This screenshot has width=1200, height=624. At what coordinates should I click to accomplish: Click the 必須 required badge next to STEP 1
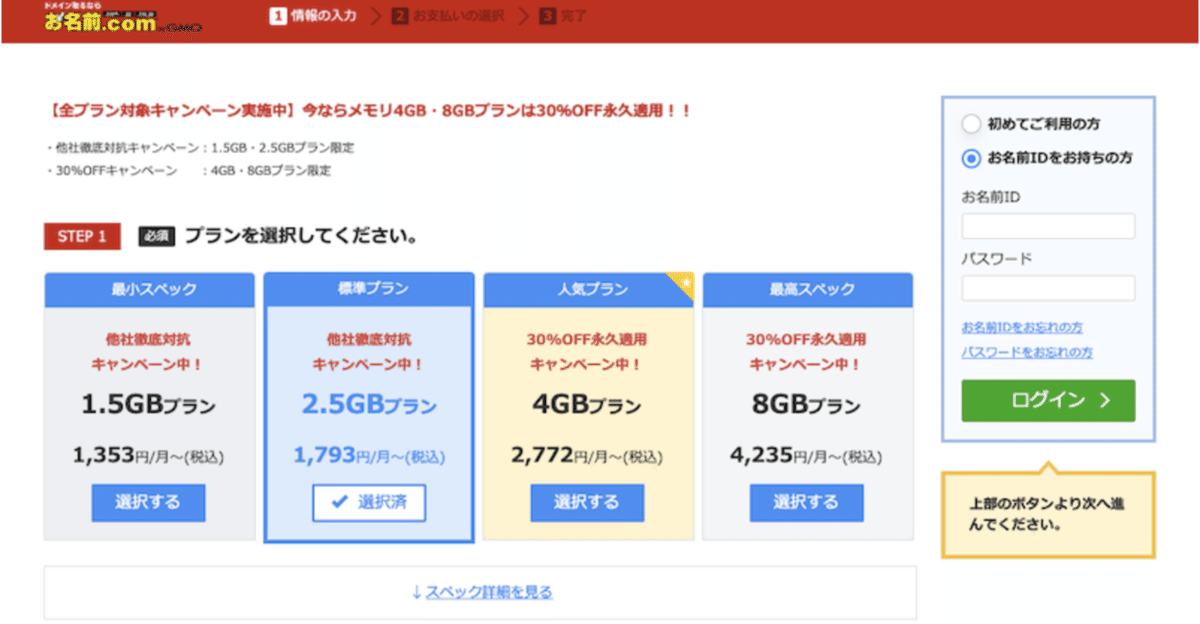tap(157, 236)
